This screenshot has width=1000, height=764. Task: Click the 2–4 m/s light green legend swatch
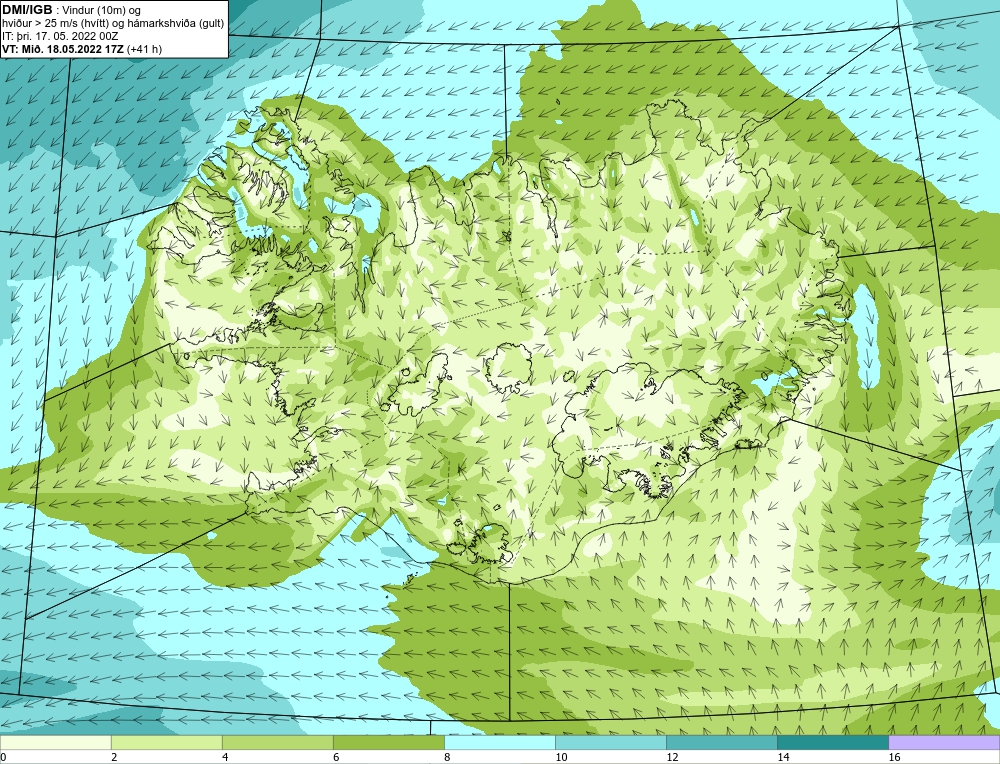coord(166,742)
